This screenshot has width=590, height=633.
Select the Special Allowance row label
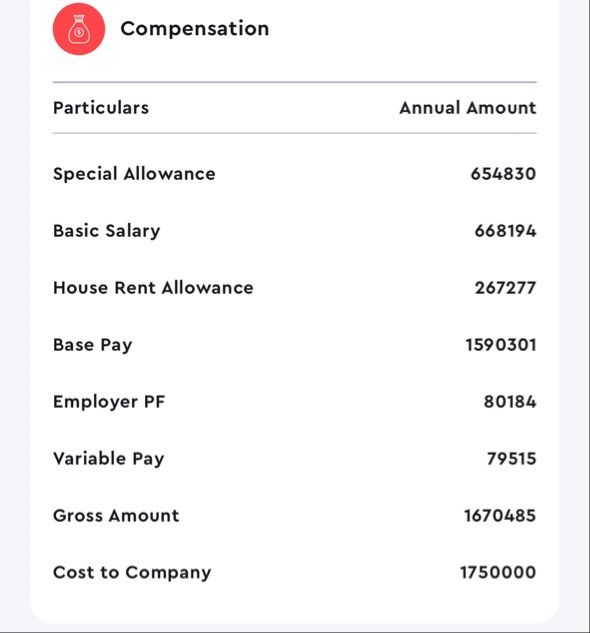(x=134, y=174)
